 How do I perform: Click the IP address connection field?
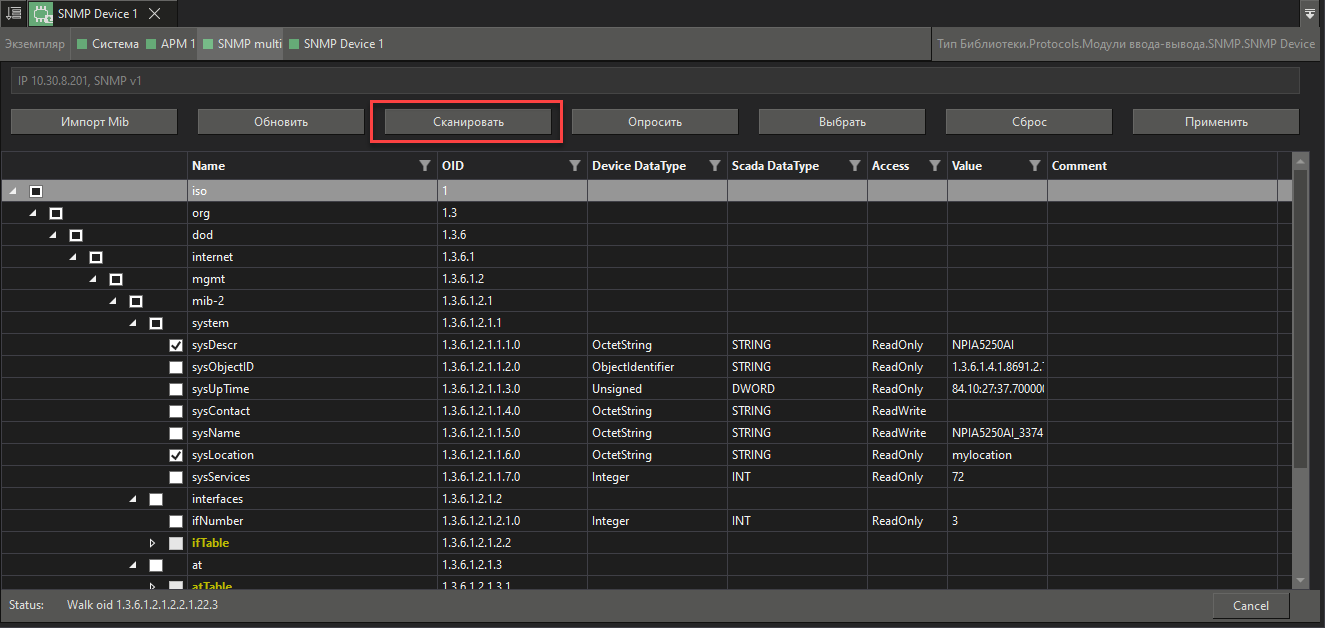click(x=655, y=80)
